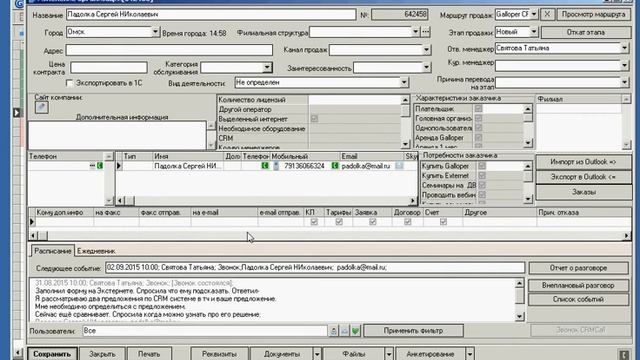Click the Закрыть button
Image resolution: width=640 pixels, height=360 pixels.
102,354
